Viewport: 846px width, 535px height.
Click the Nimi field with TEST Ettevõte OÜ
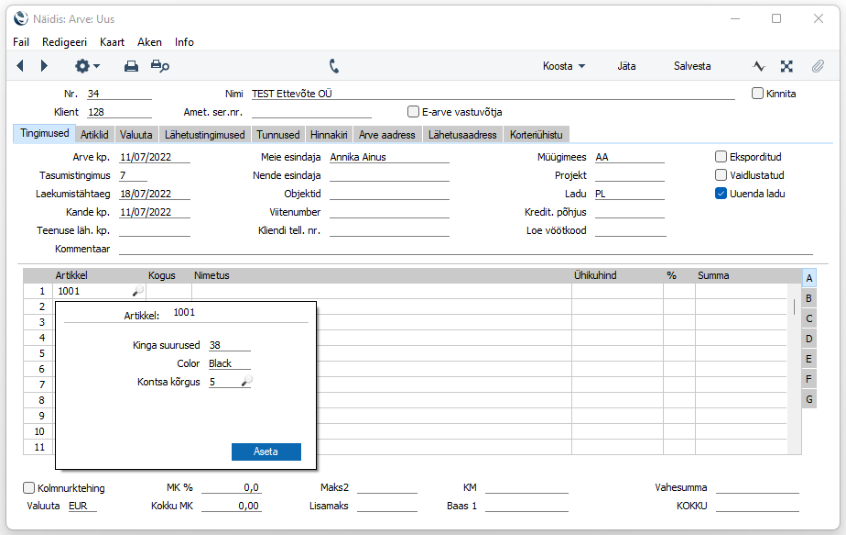493,94
